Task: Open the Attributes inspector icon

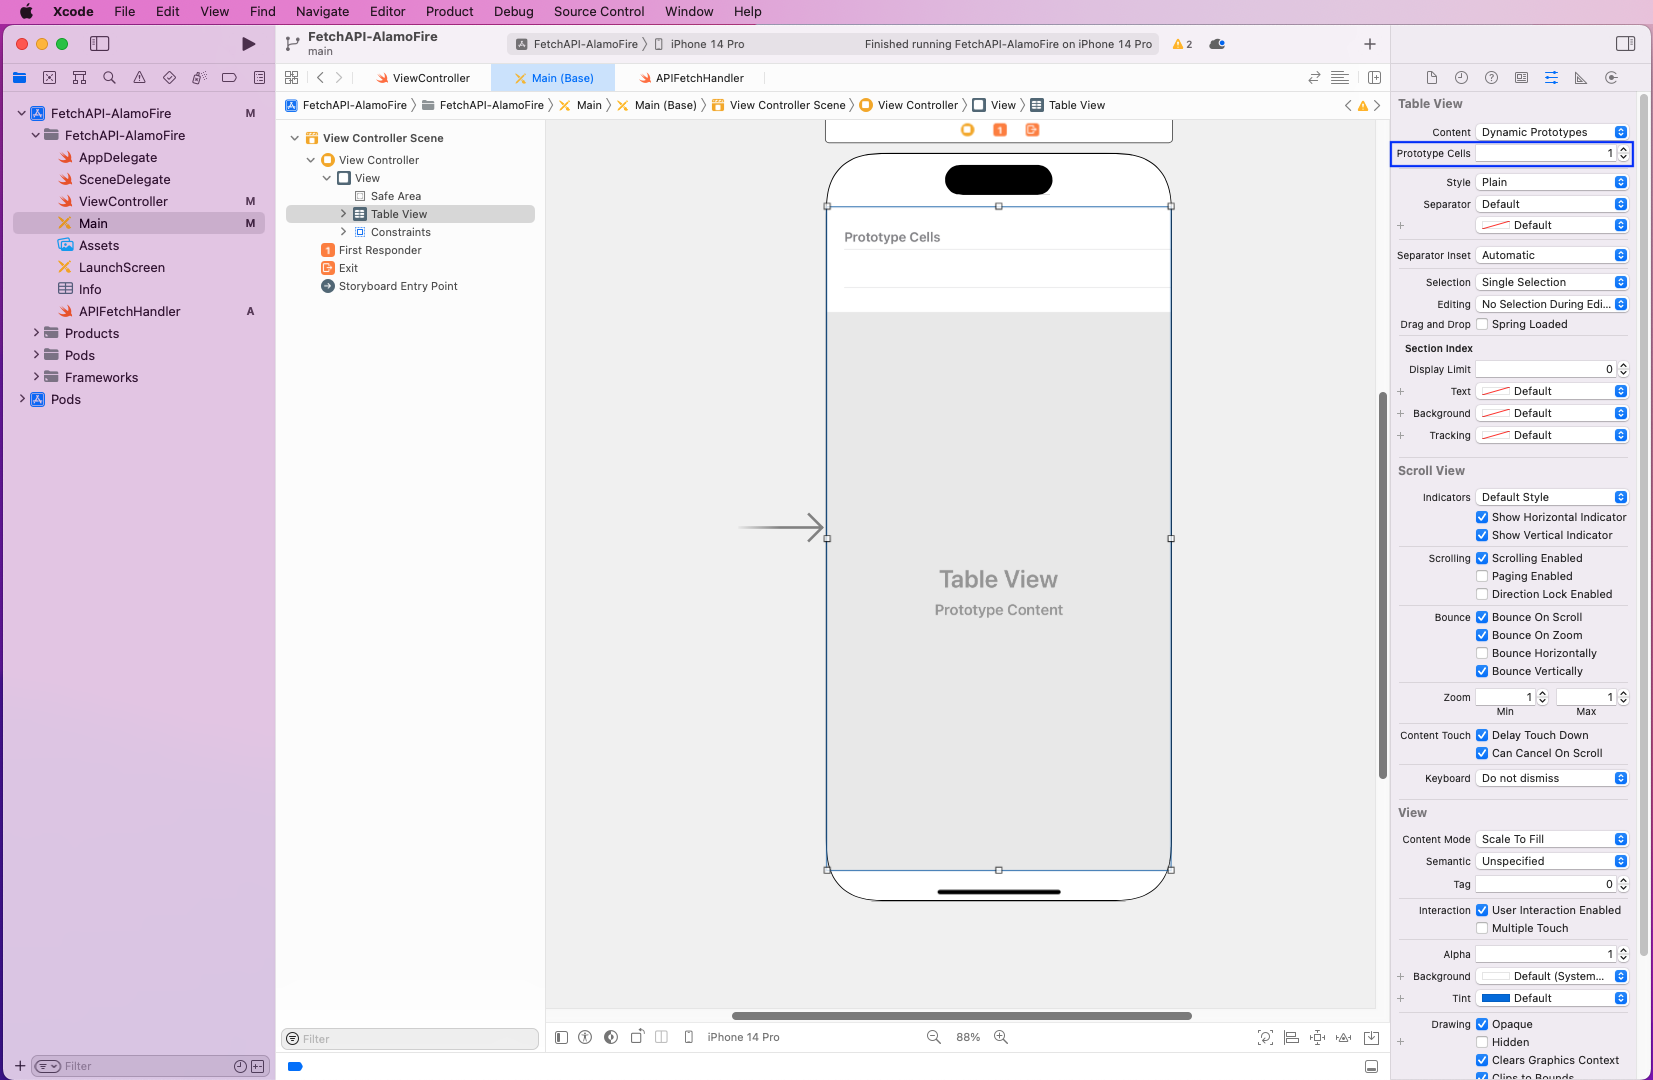Action: click(x=1551, y=78)
